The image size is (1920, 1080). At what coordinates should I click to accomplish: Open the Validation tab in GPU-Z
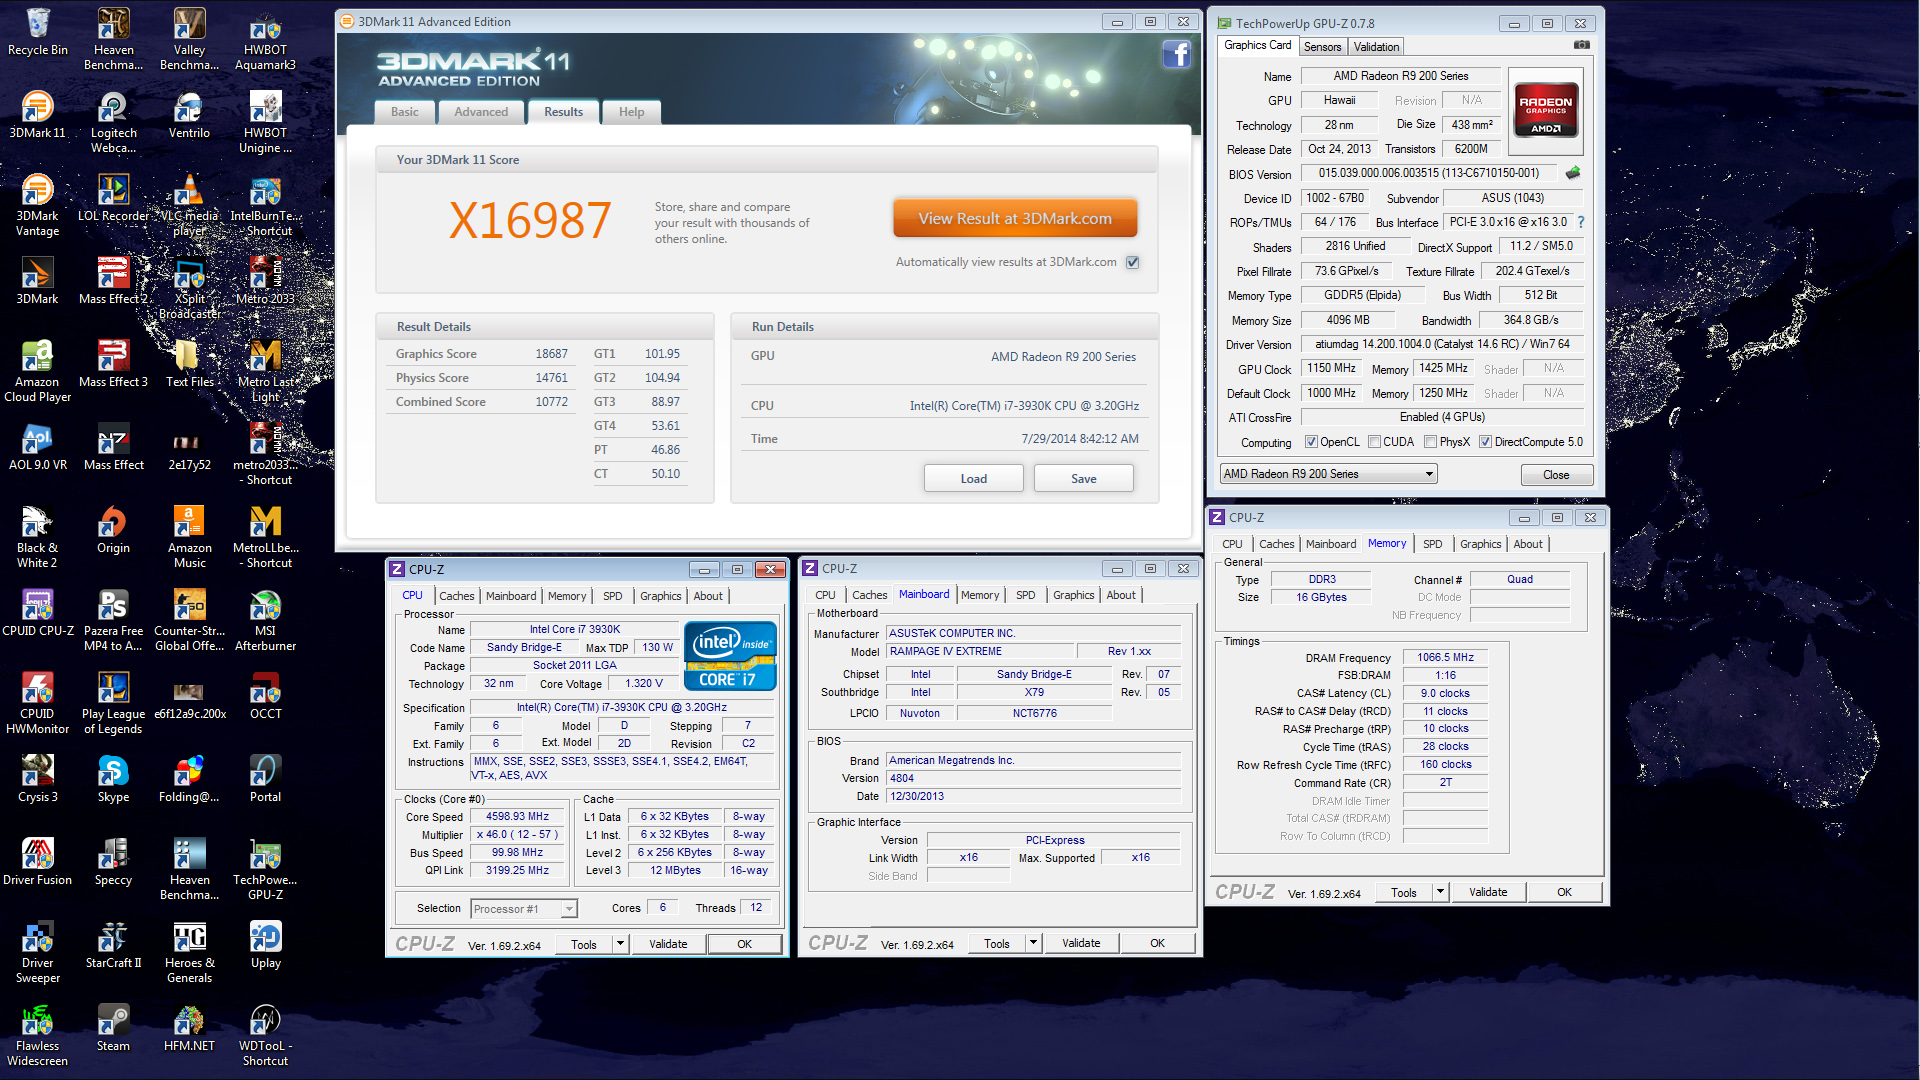pyautogui.click(x=1376, y=47)
